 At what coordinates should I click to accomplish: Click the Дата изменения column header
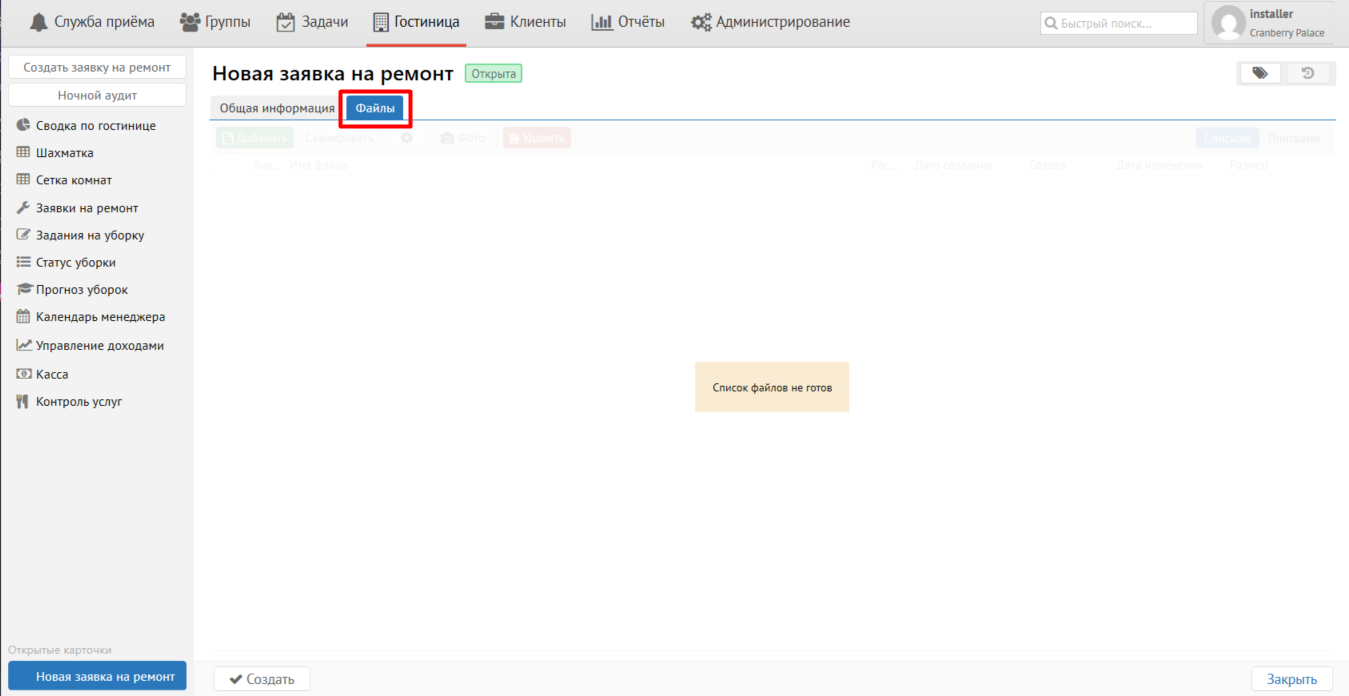(x=1159, y=165)
